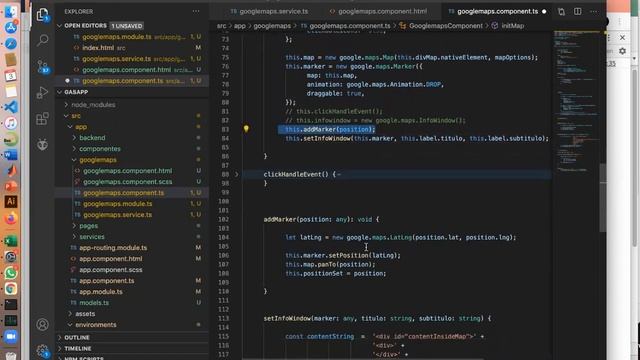Expand the Timeline section
The image size is (640, 360).
pyautogui.click(x=78, y=349)
